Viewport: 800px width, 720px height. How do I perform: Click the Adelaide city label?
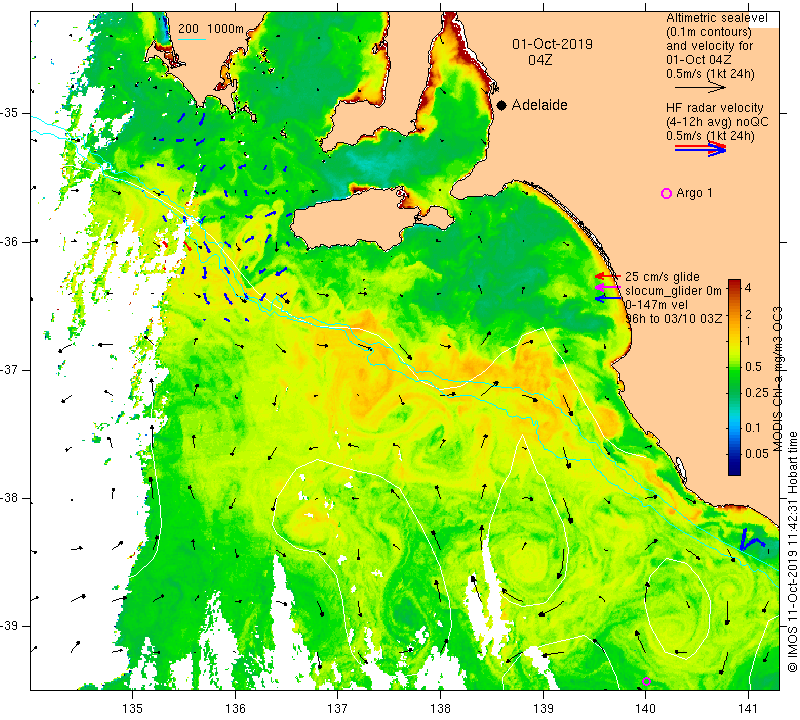click(539, 105)
